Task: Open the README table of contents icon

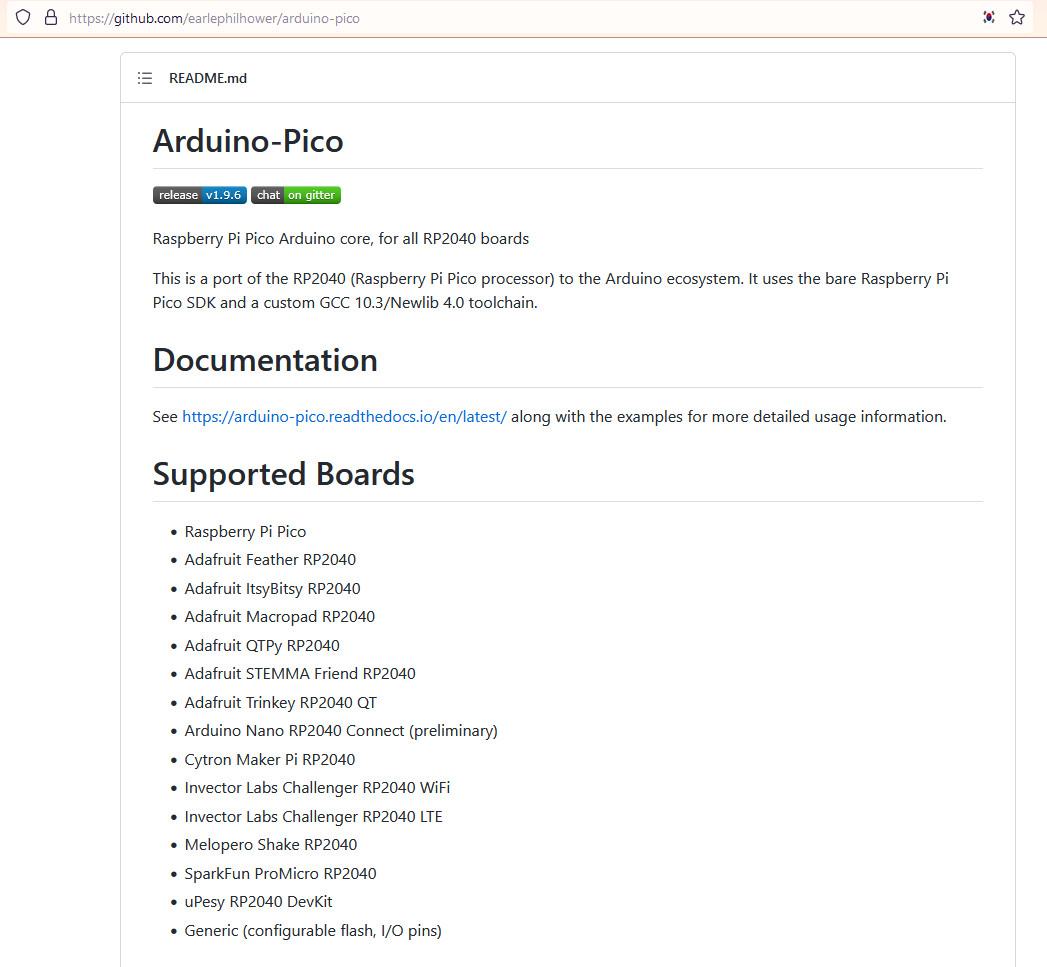Action: tap(145, 78)
